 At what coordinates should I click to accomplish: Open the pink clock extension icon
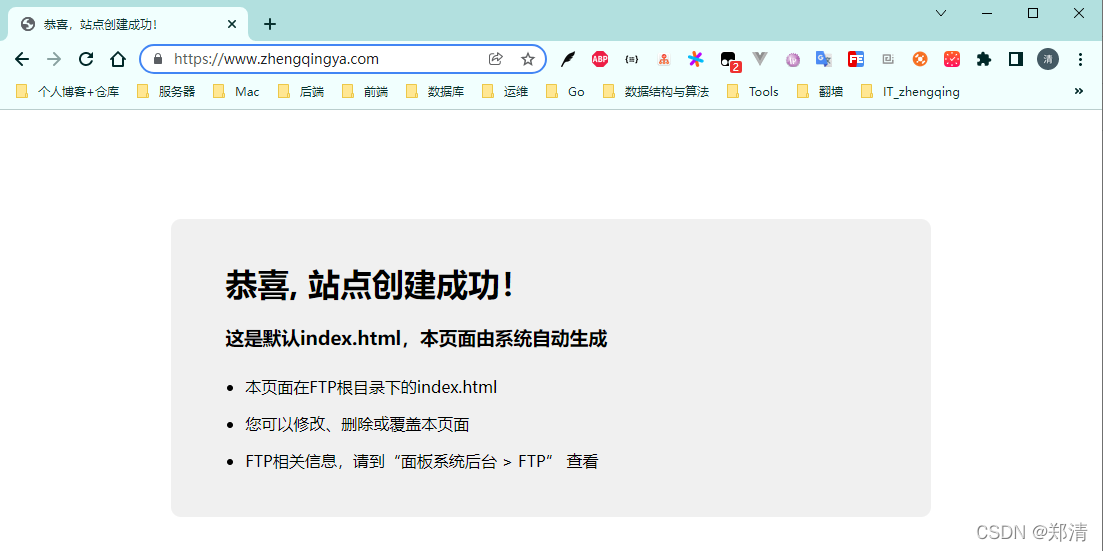tap(952, 60)
